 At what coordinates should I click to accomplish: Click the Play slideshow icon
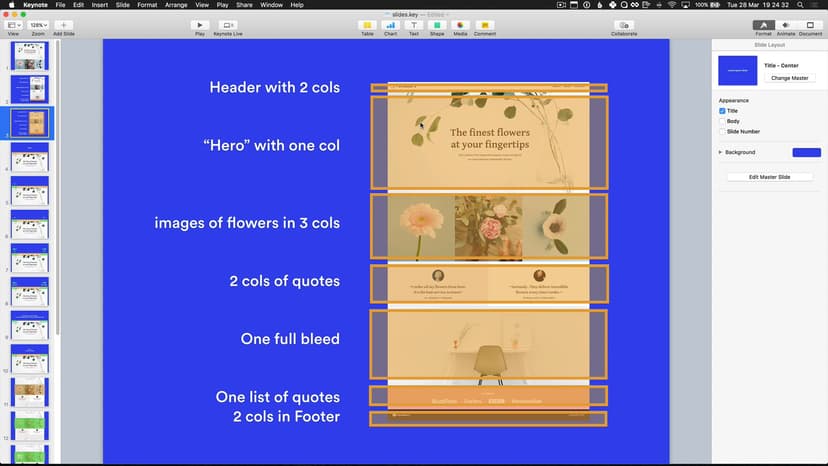pyautogui.click(x=199, y=24)
